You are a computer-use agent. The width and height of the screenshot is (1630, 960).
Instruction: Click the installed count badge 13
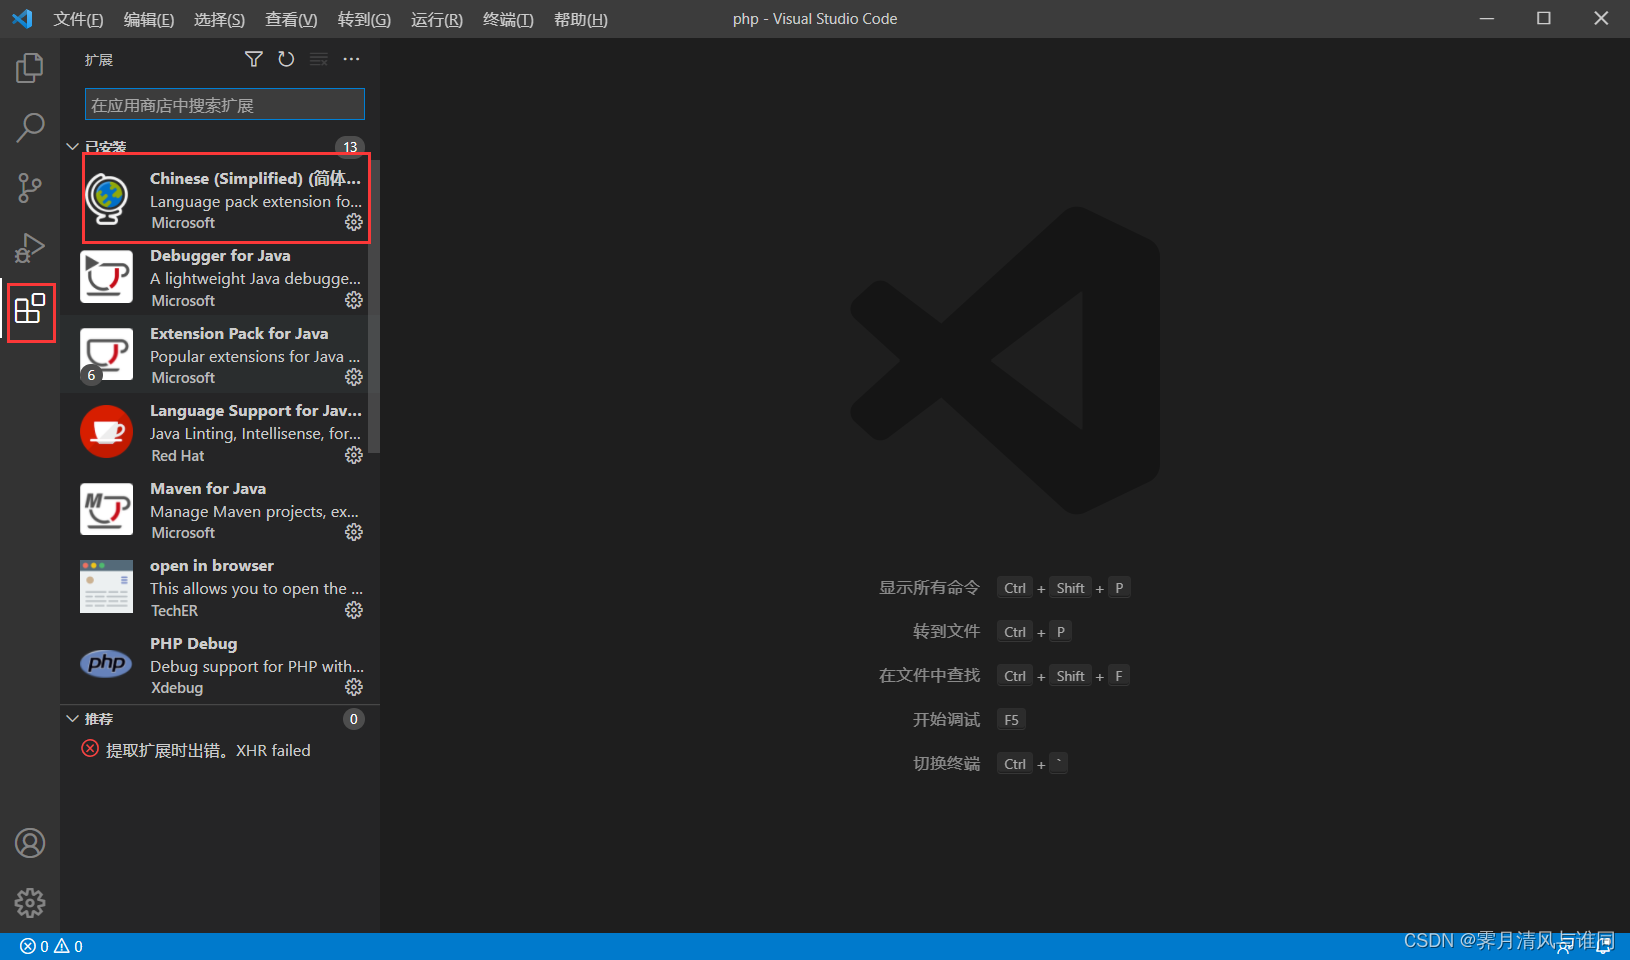click(x=350, y=147)
